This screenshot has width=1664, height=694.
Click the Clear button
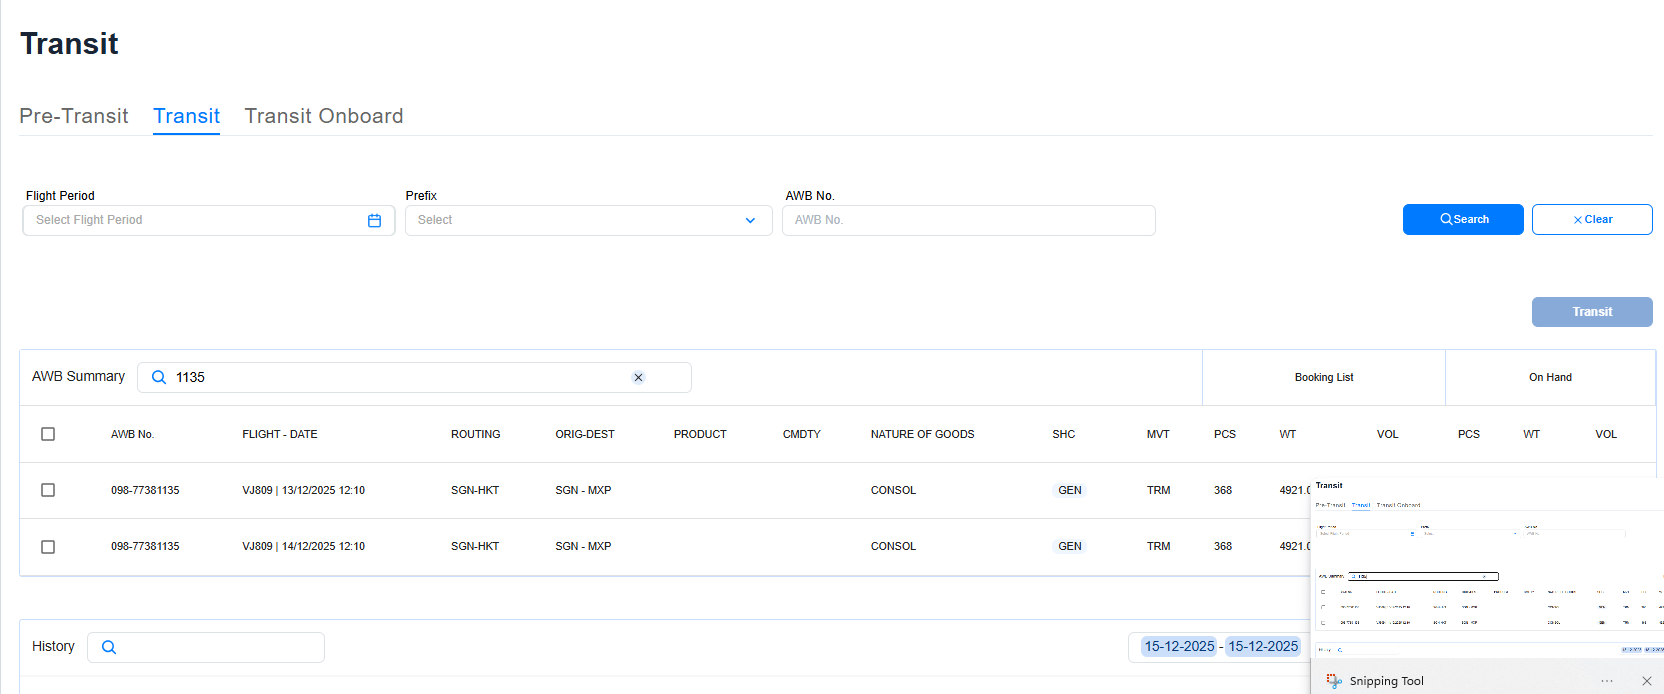[1591, 219]
